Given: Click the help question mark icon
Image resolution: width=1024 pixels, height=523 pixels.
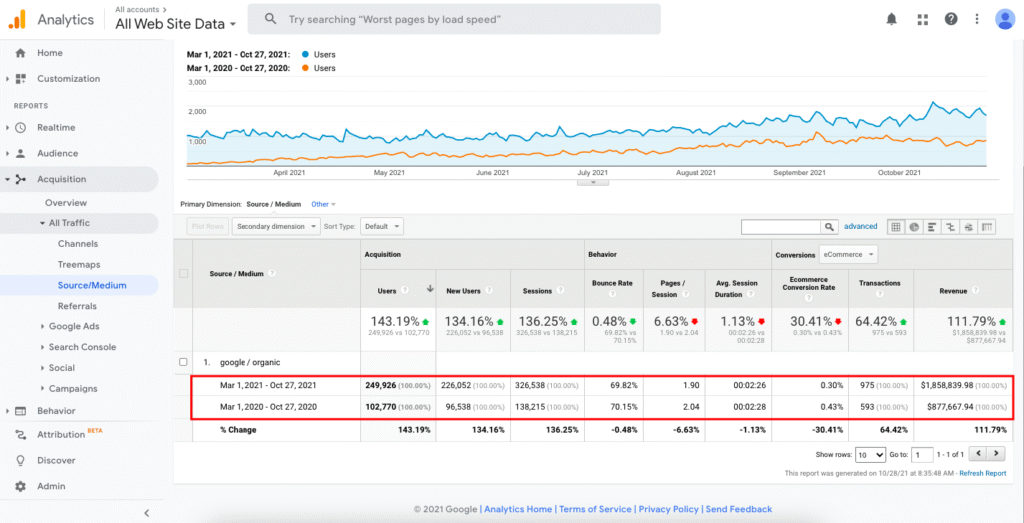Looking at the screenshot, I should pyautogui.click(x=951, y=19).
